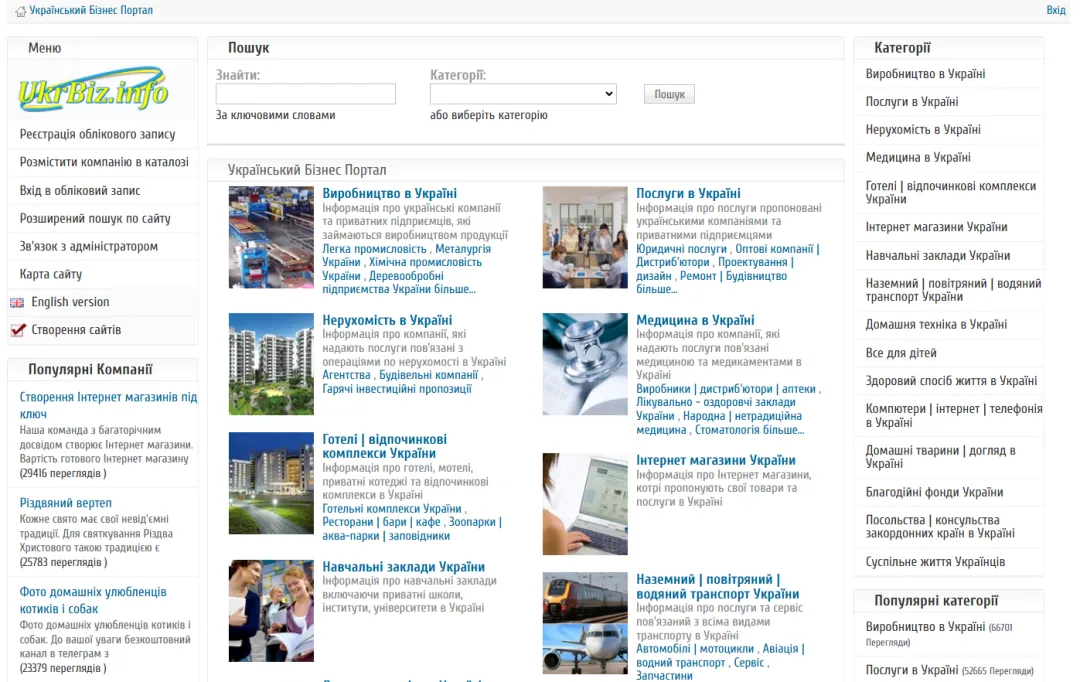Open Розширений пошук по сайту menu entry
The image size is (1080, 682).
click(95, 218)
